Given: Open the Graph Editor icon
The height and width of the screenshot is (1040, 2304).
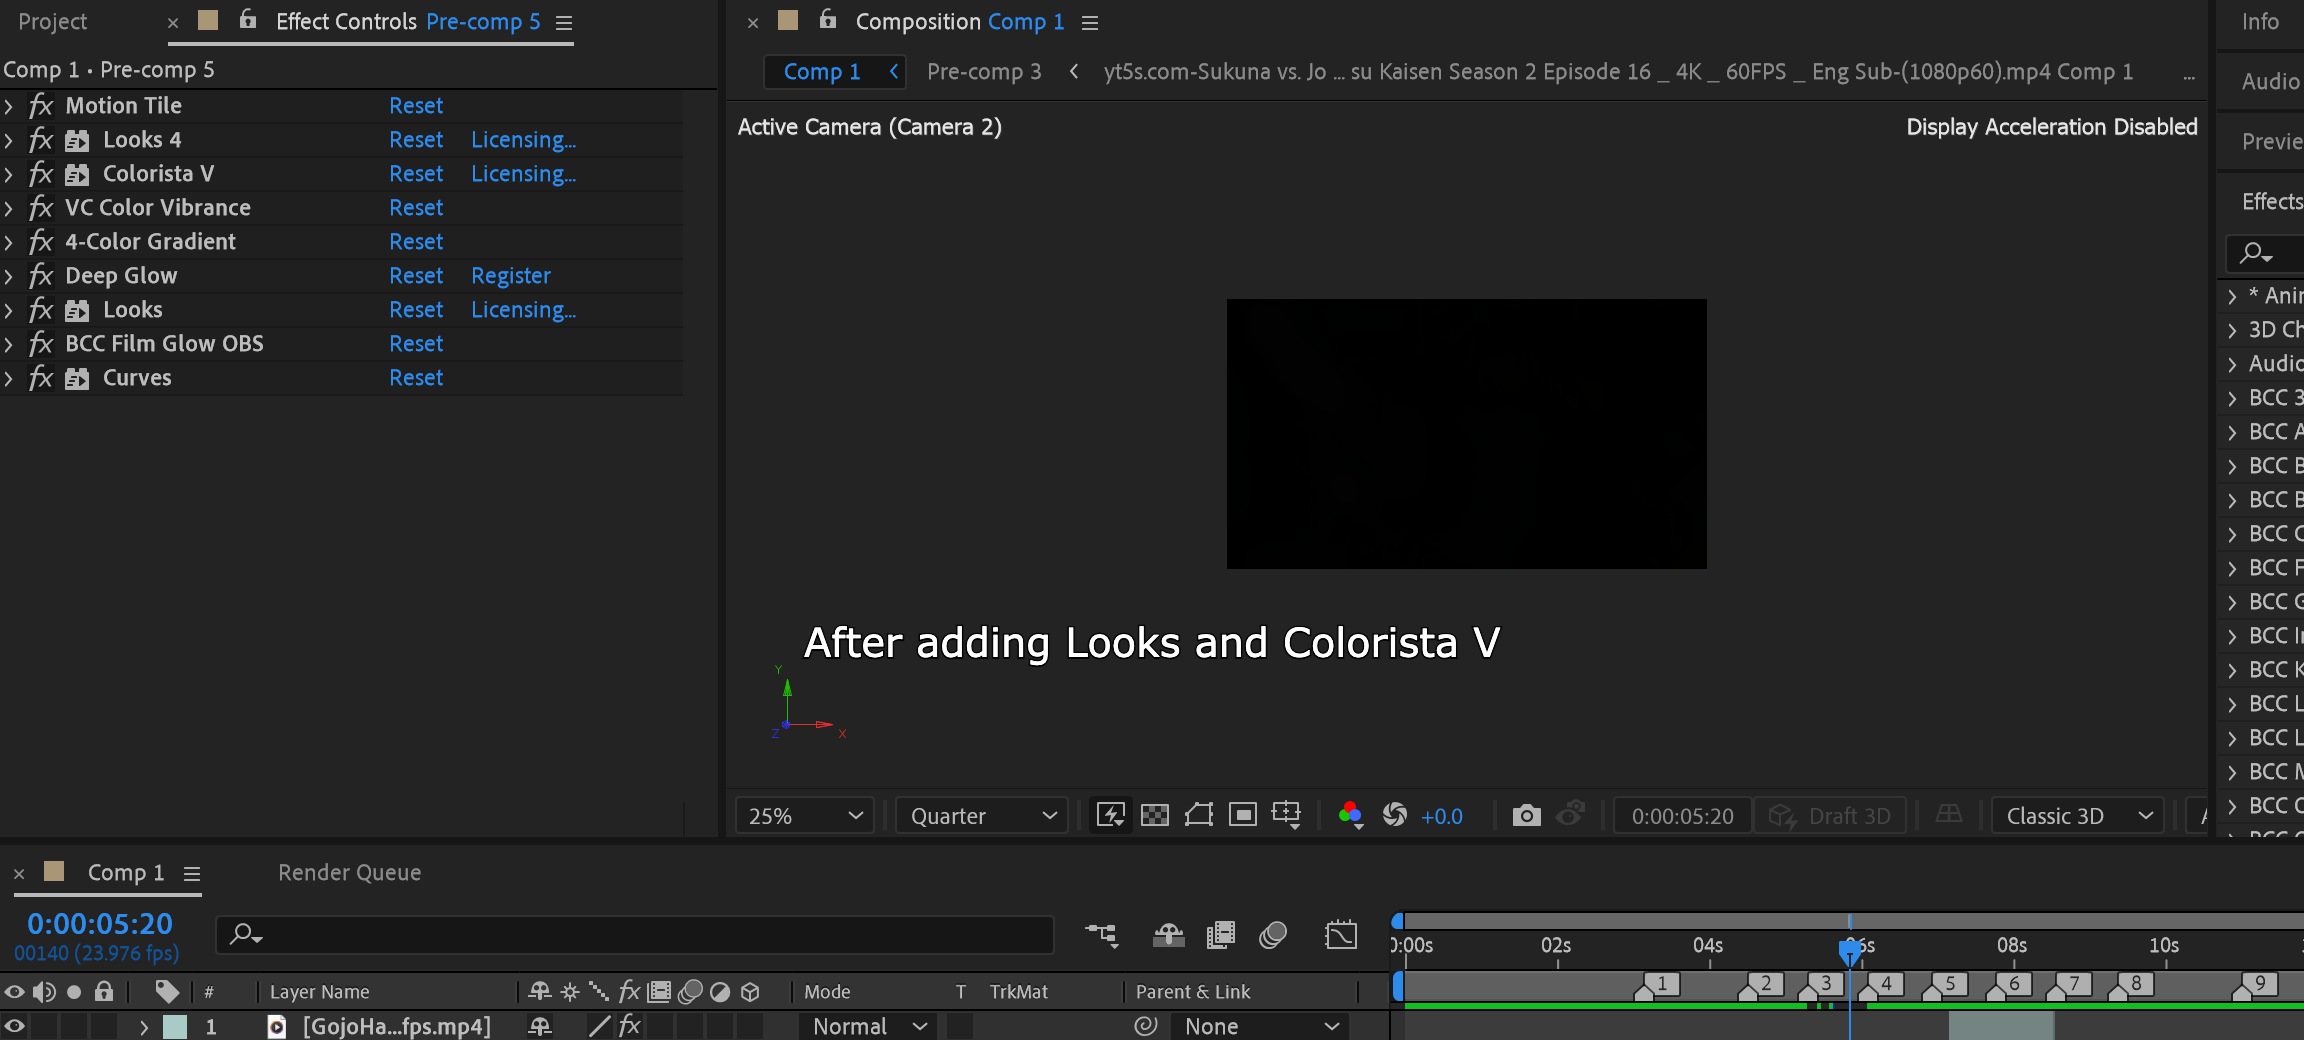Looking at the screenshot, I should pos(1341,935).
